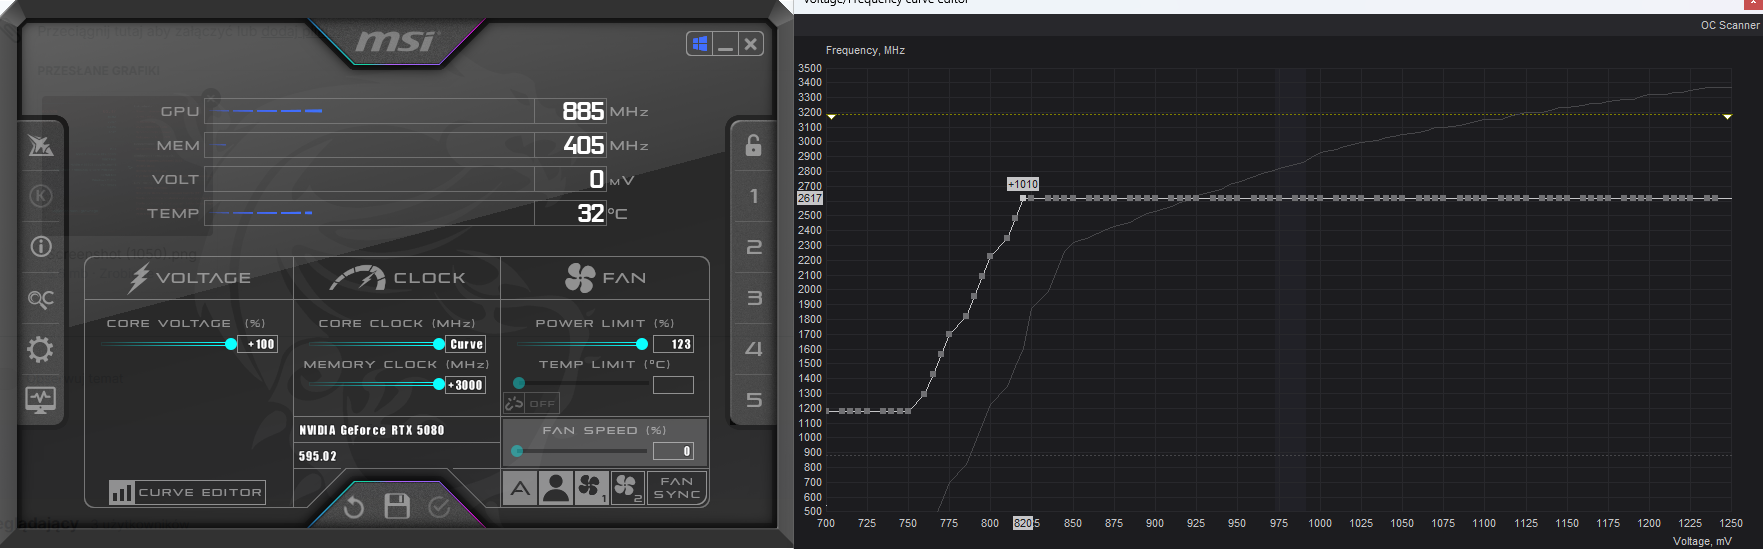Apply settings with the checkmark icon

click(x=439, y=508)
